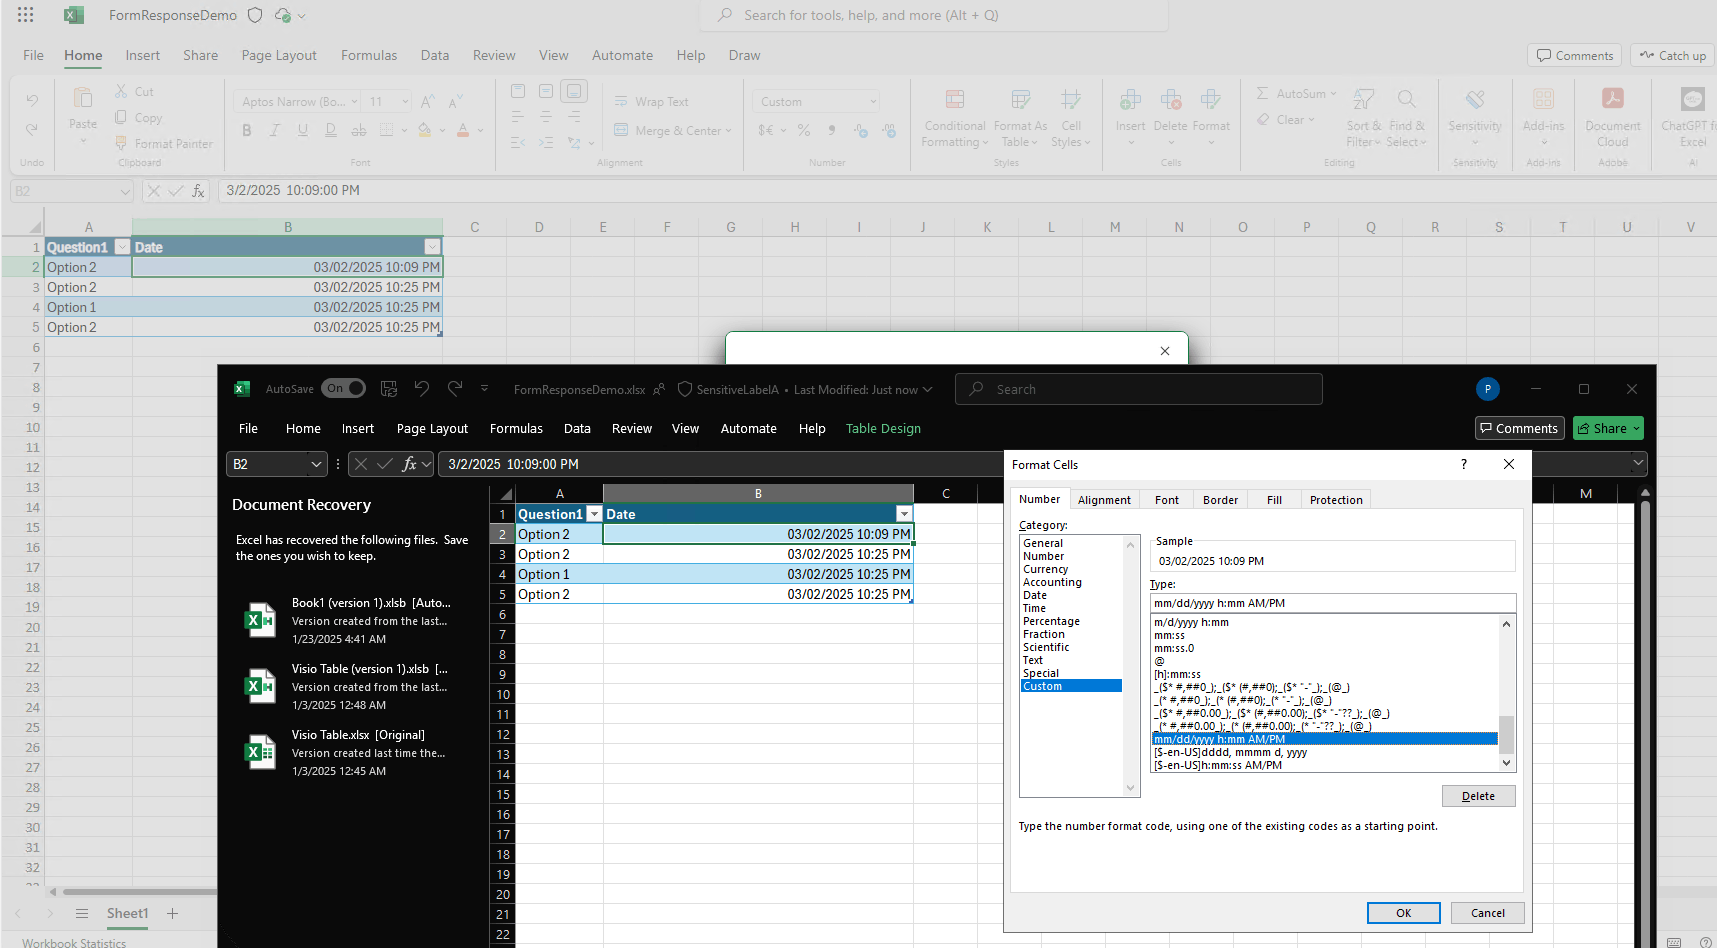Screen dimensions: 1717x948
Task: Open the all sheets list icon
Action: pos(83,913)
